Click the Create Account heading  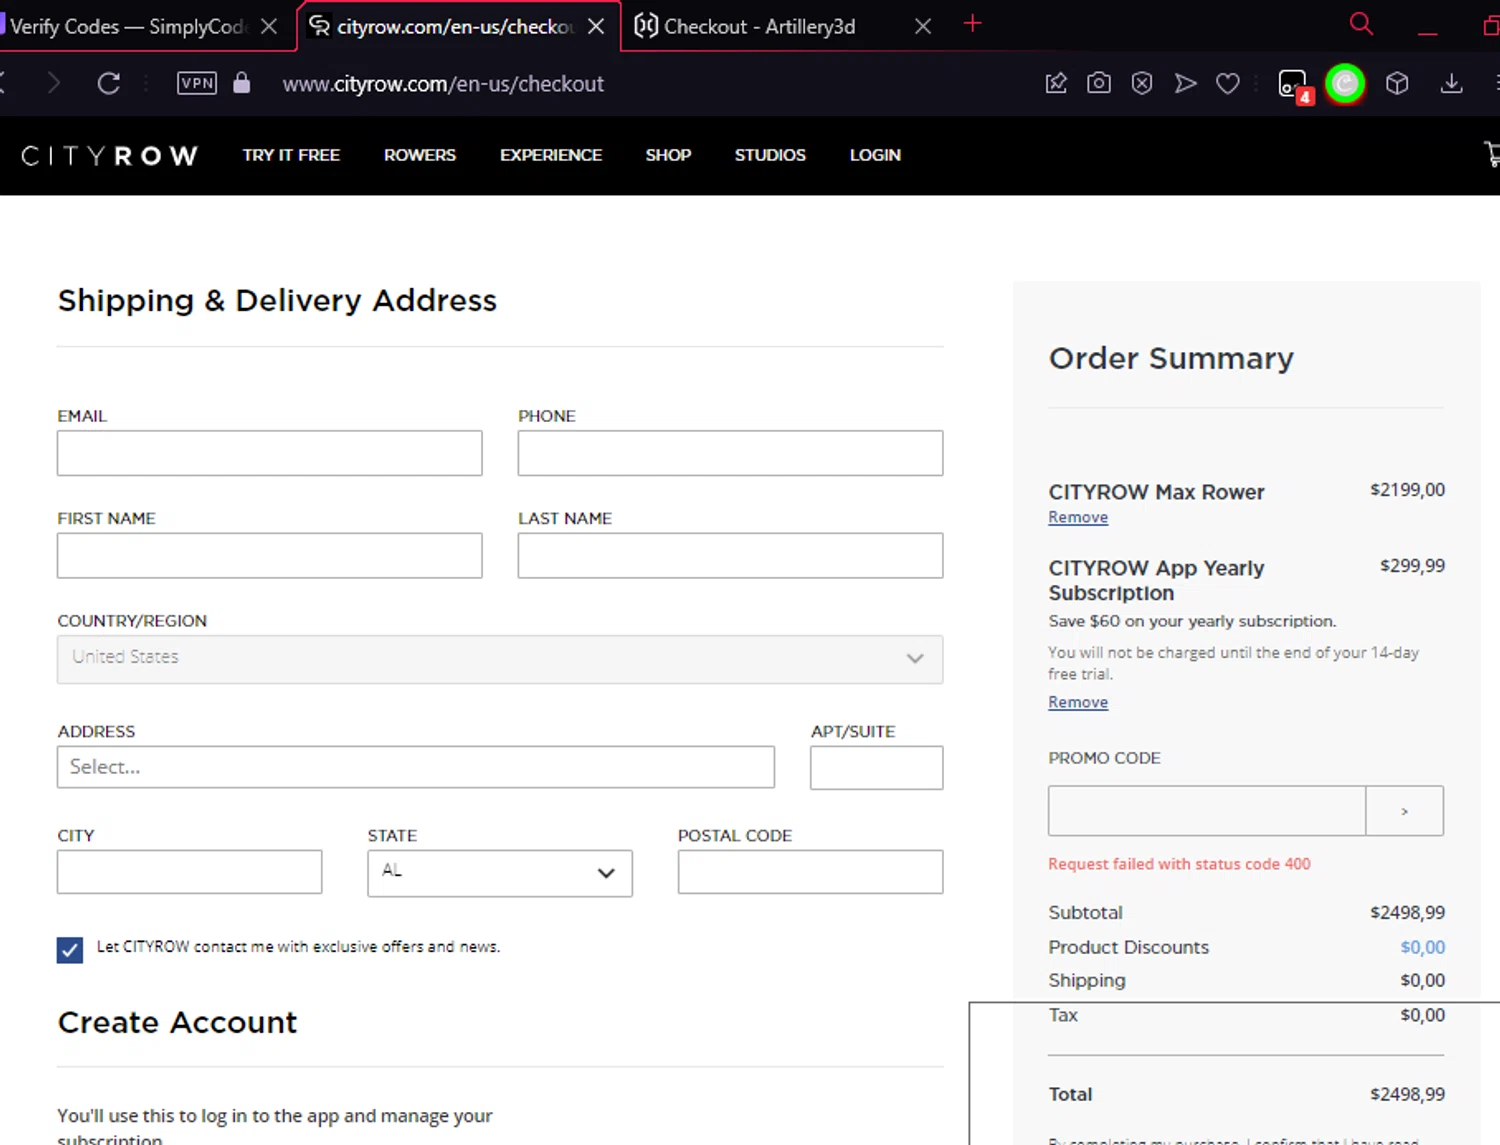[177, 1022]
